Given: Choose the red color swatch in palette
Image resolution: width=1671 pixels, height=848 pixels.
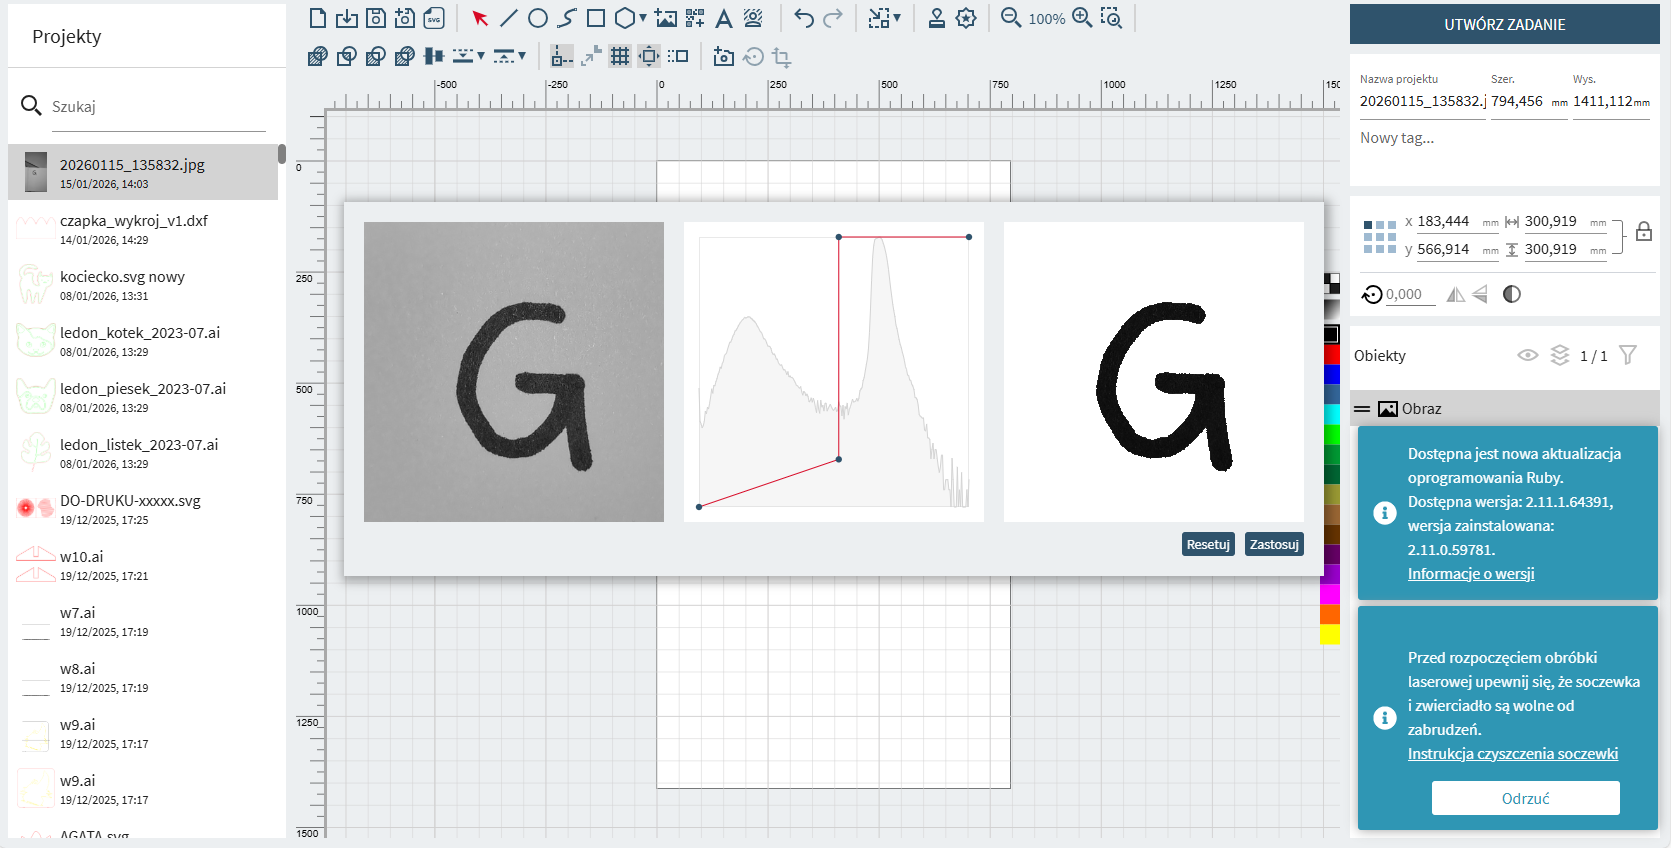Looking at the screenshot, I should (x=1331, y=354).
